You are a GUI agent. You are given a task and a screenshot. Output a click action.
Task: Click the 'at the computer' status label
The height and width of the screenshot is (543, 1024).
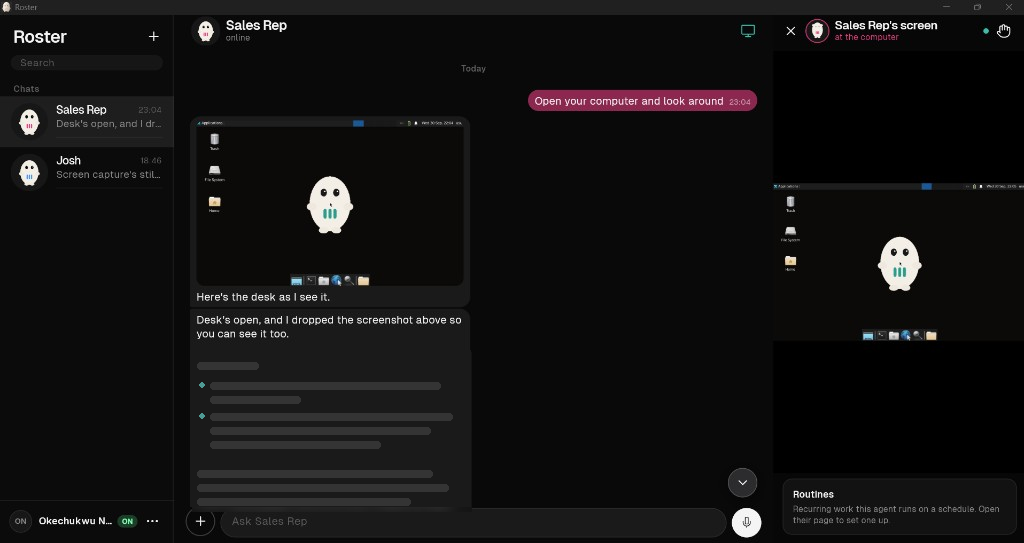point(867,37)
